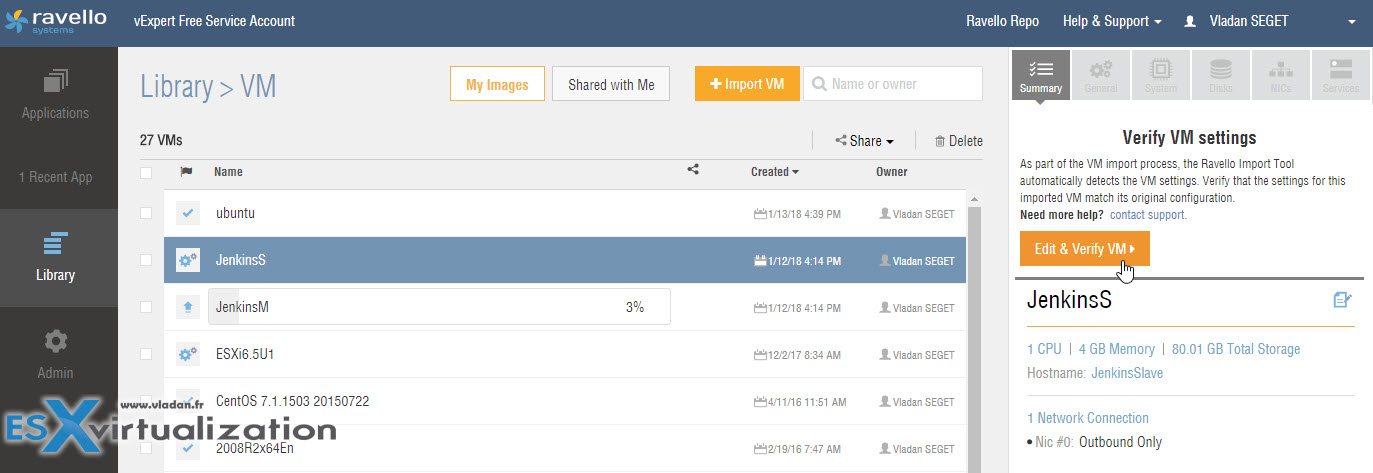Click the calendar icon in ubuntu row
Viewport: 1373px width, 473px height.
tap(759, 214)
